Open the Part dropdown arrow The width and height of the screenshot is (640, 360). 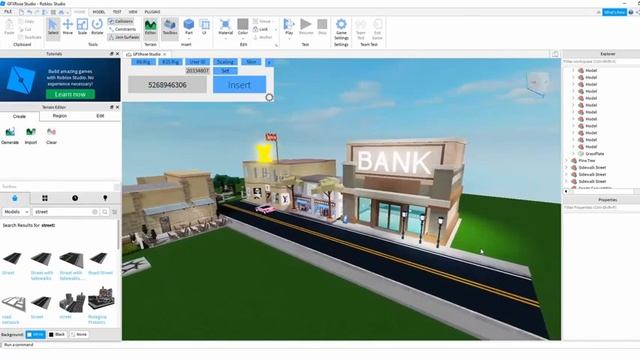pyautogui.click(x=189, y=39)
